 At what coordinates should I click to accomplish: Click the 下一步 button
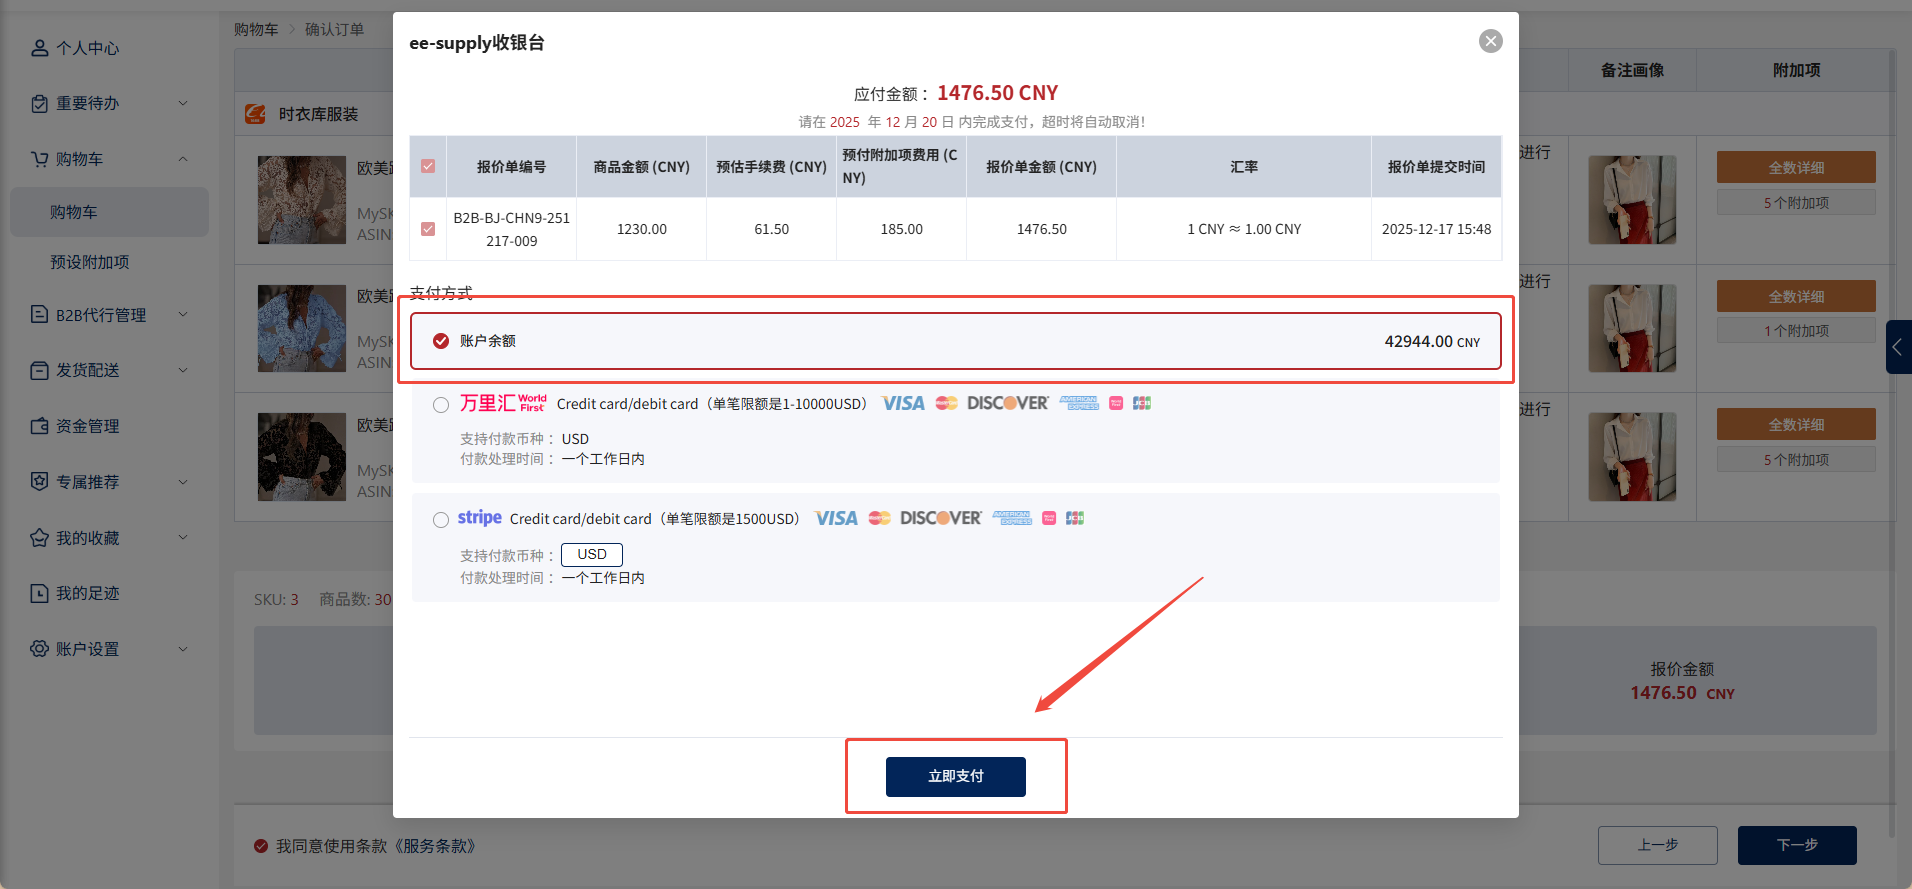click(x=1797, y=845)
